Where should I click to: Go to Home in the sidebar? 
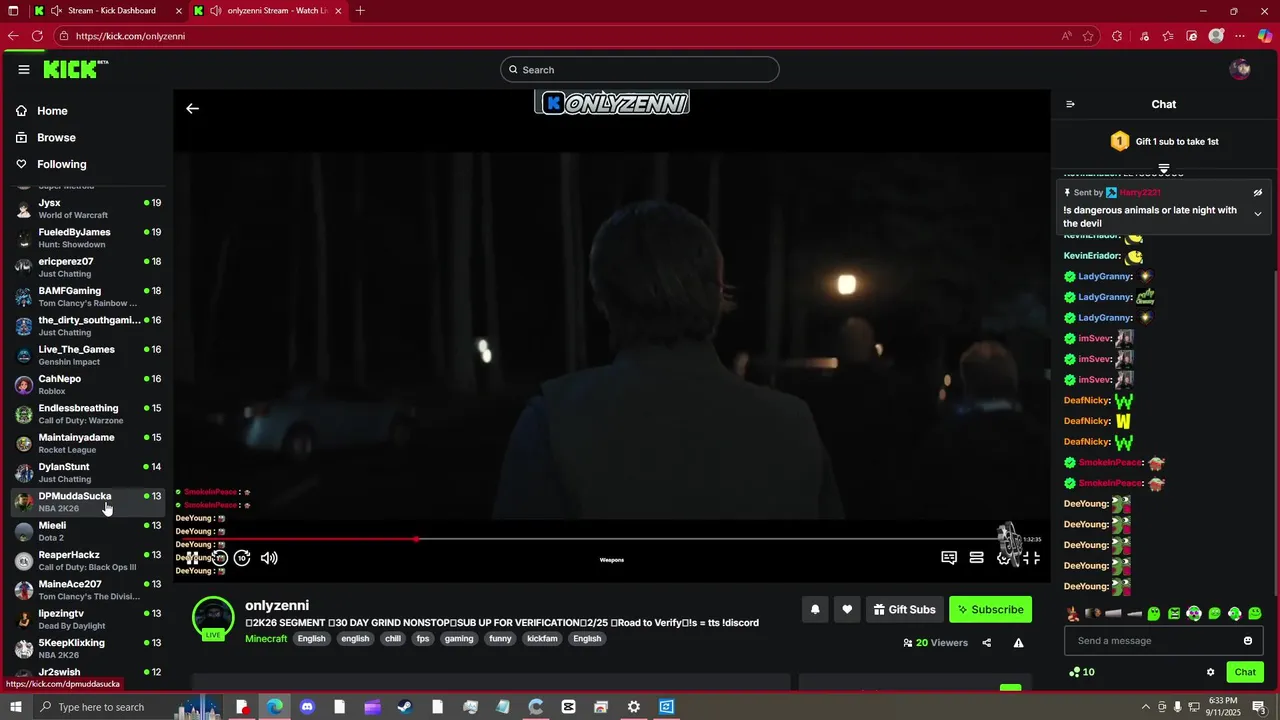point(52,111)
